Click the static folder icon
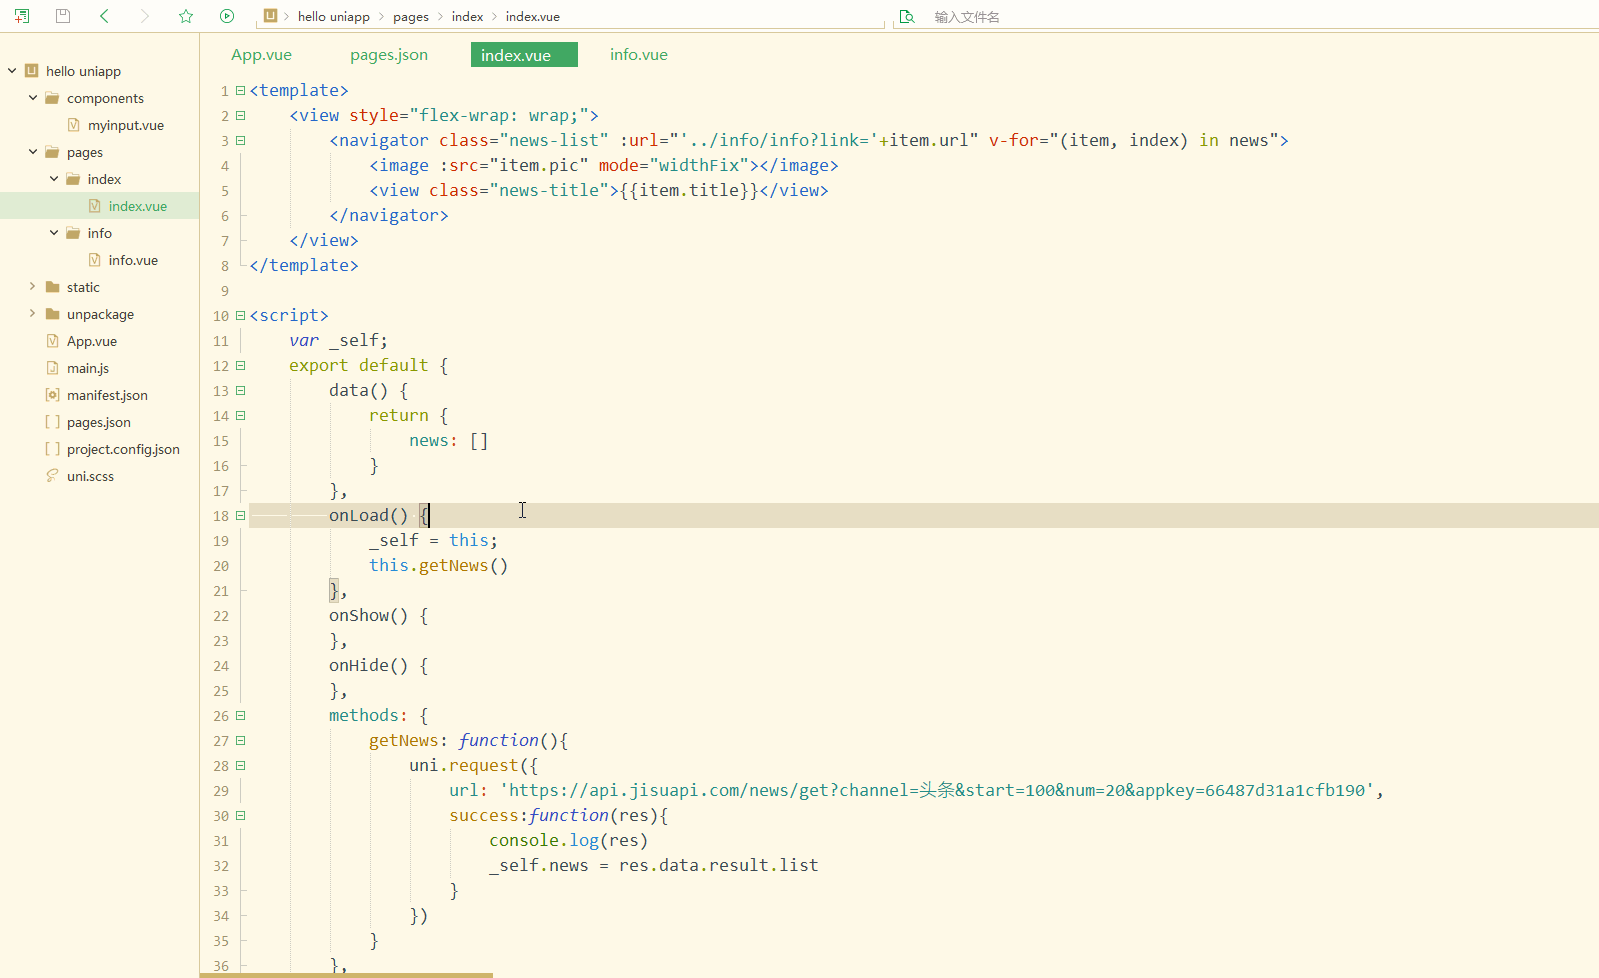 (52, 287)
